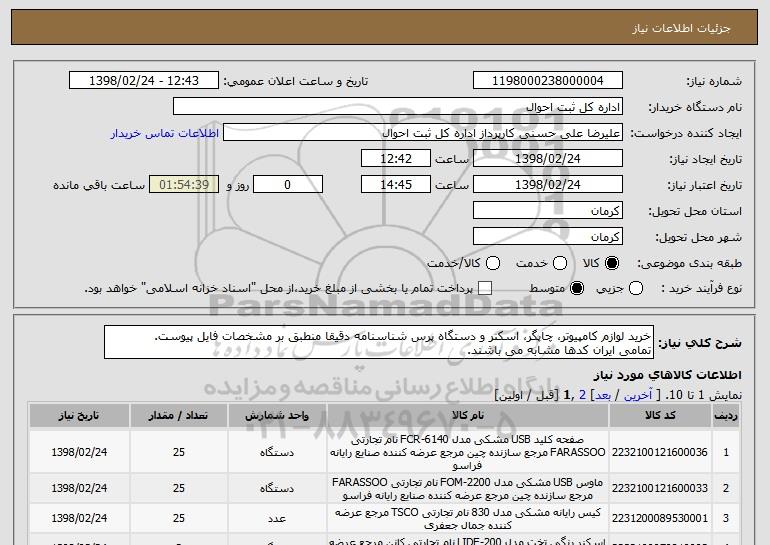Click the تعداد / مقدار column header
Screen dimensions: 770x545
(178, 415)
